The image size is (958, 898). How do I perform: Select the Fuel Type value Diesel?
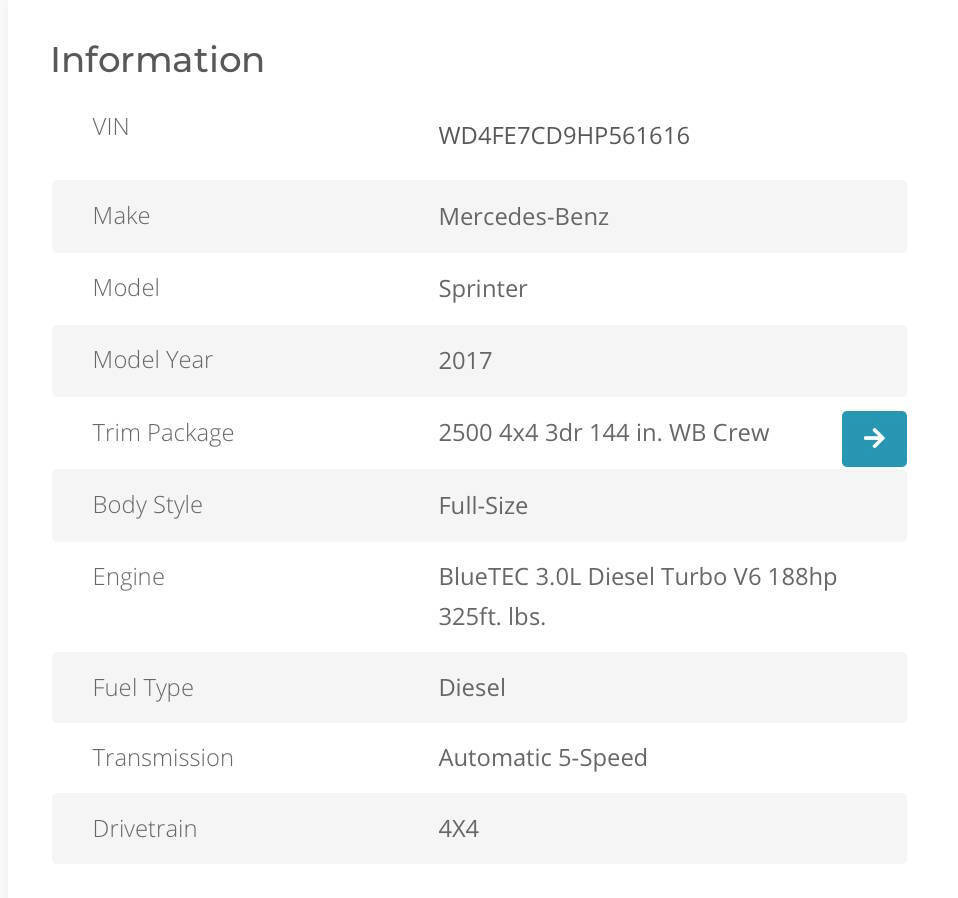pyautogui.click(x=472, y=687)
